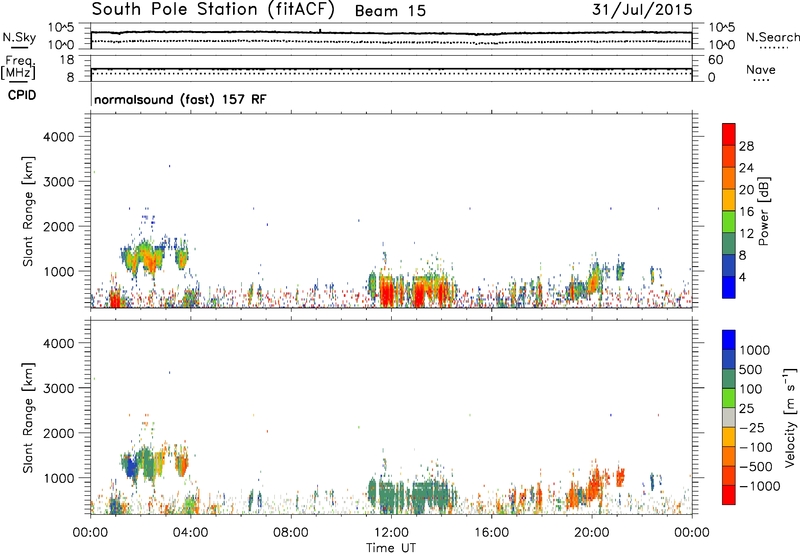Click the '-25' Velocity colorbar value

click(752, 428)
